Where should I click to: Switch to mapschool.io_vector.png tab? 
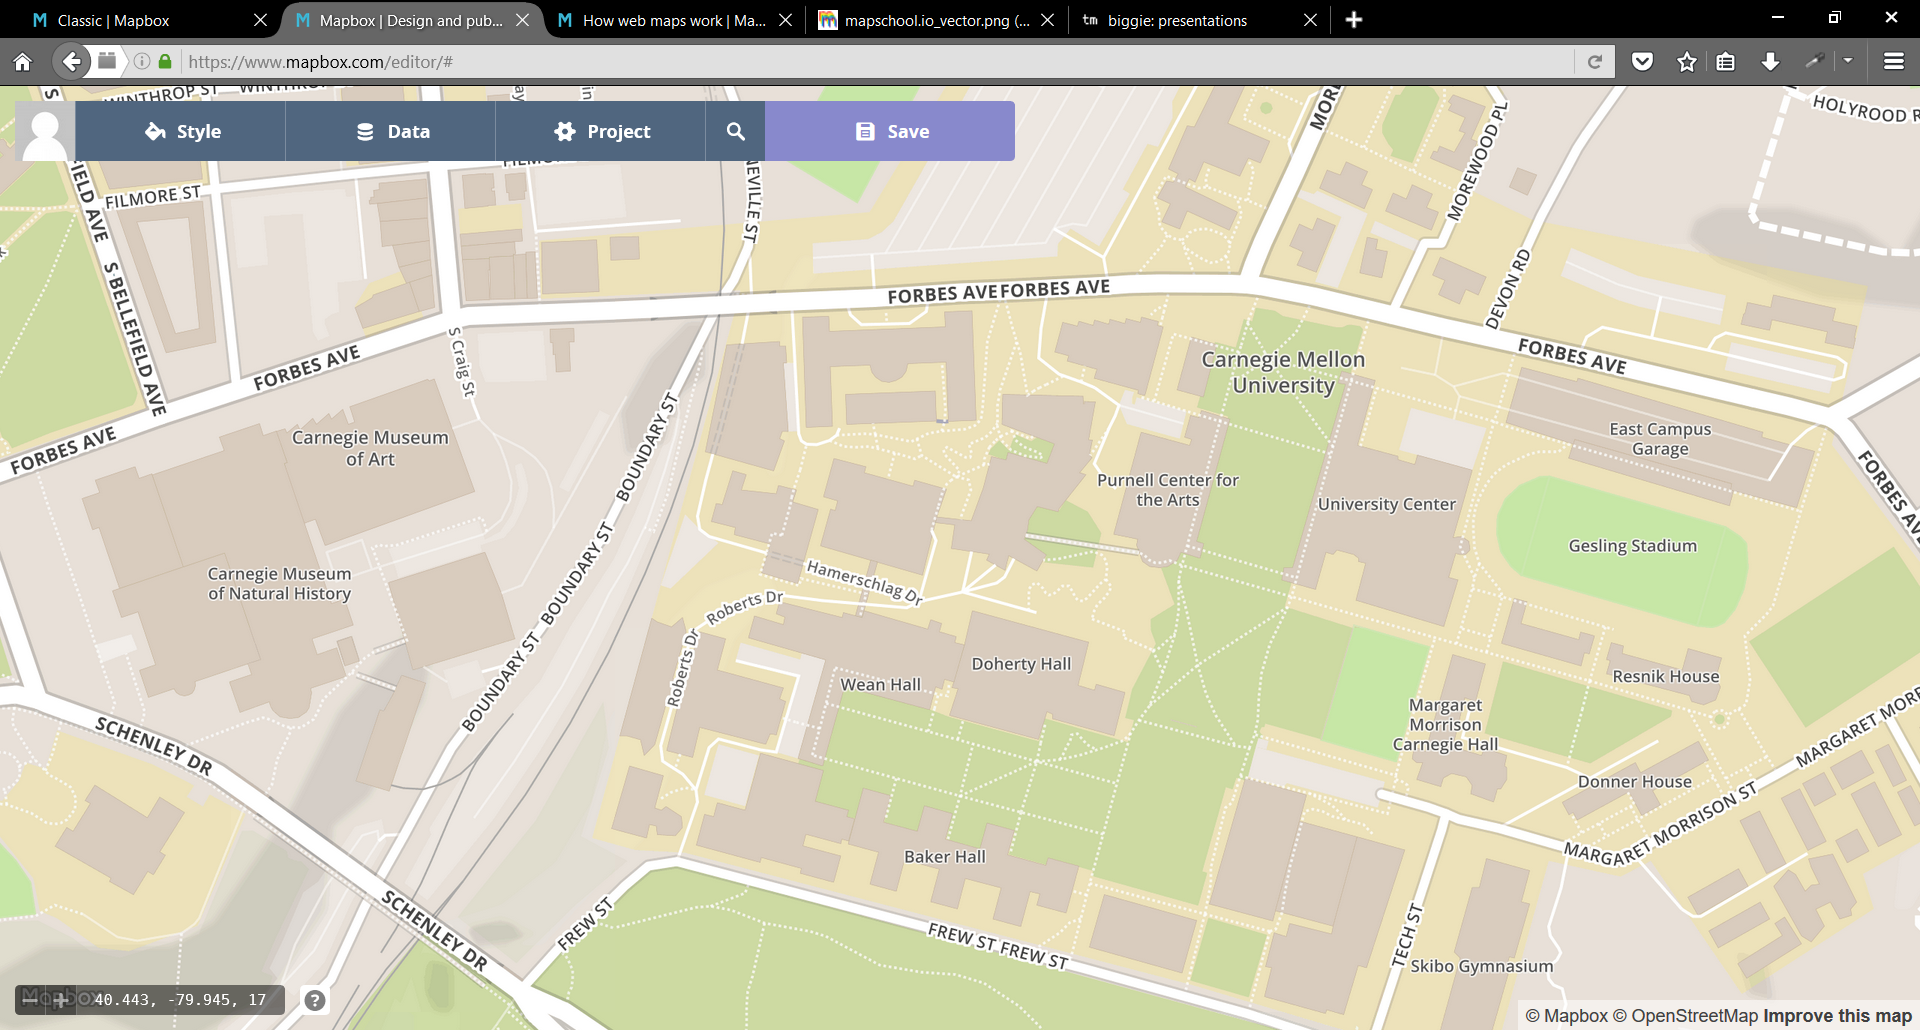(x=937, y=20)
